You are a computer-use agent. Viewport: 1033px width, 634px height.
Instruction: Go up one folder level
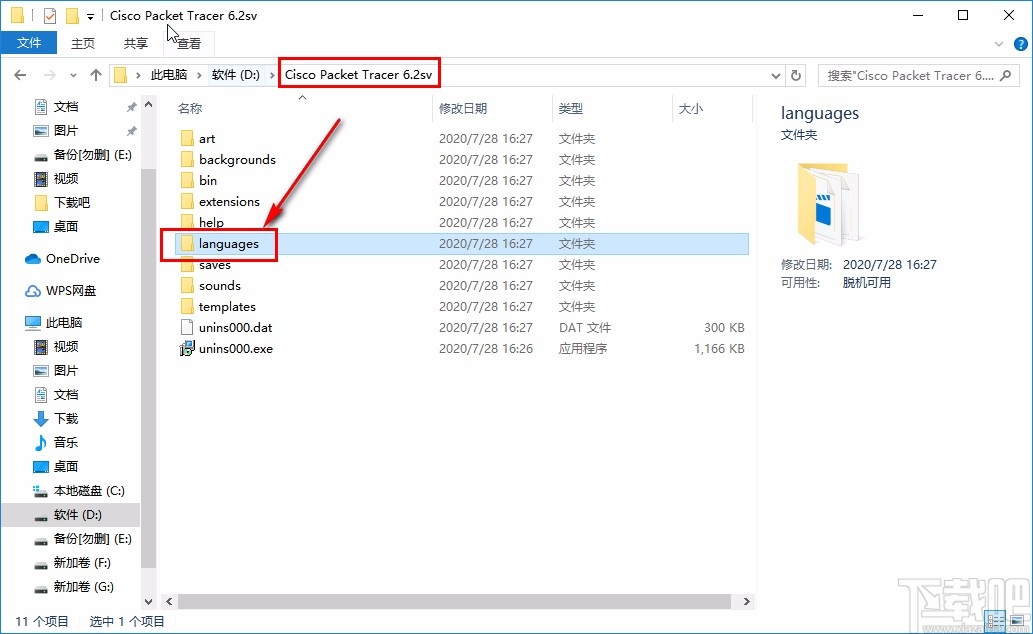click(x=96, y=75)
